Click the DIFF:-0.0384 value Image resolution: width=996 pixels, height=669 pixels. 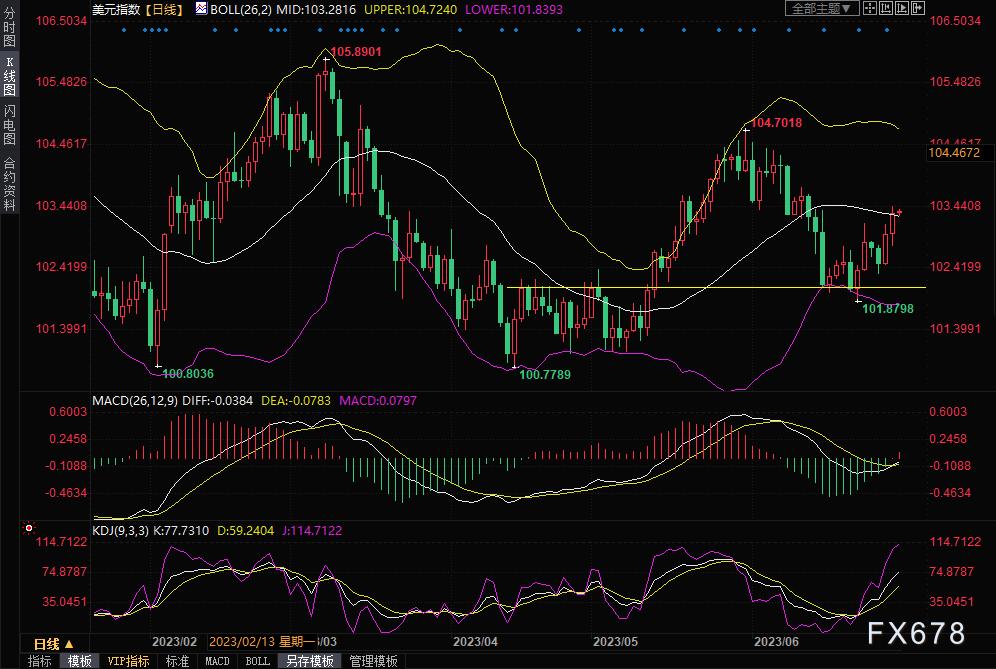(x=217, y=401)
